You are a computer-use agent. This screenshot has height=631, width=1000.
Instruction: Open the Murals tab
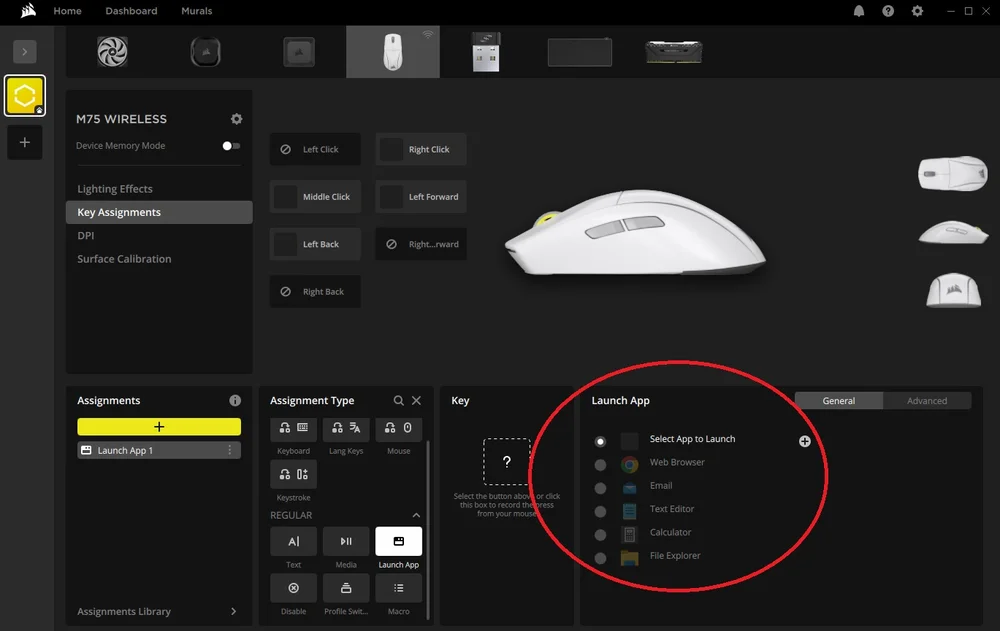[196, 11]
